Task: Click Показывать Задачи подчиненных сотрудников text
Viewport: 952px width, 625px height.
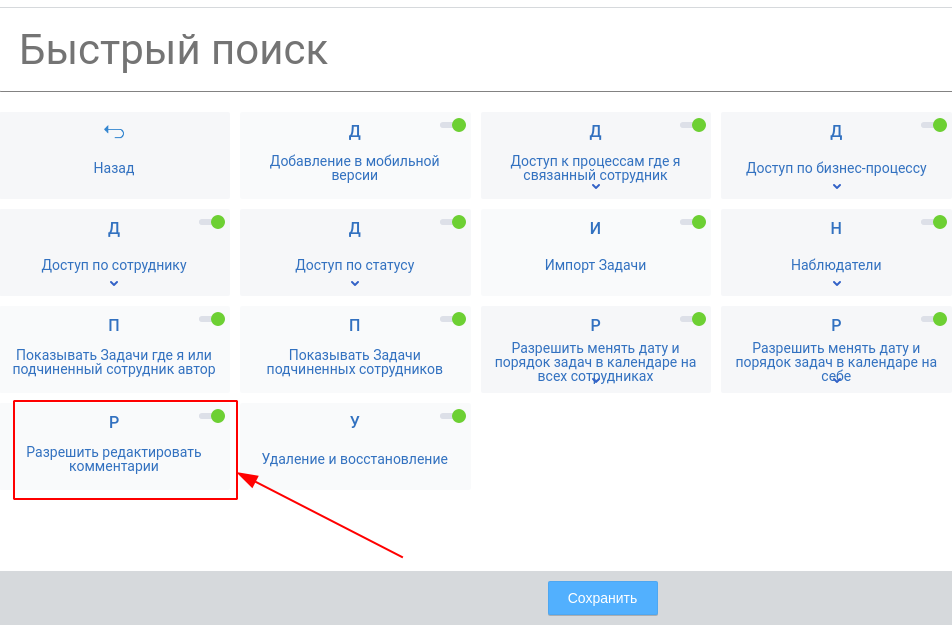Action: click(x=355, y=362)
